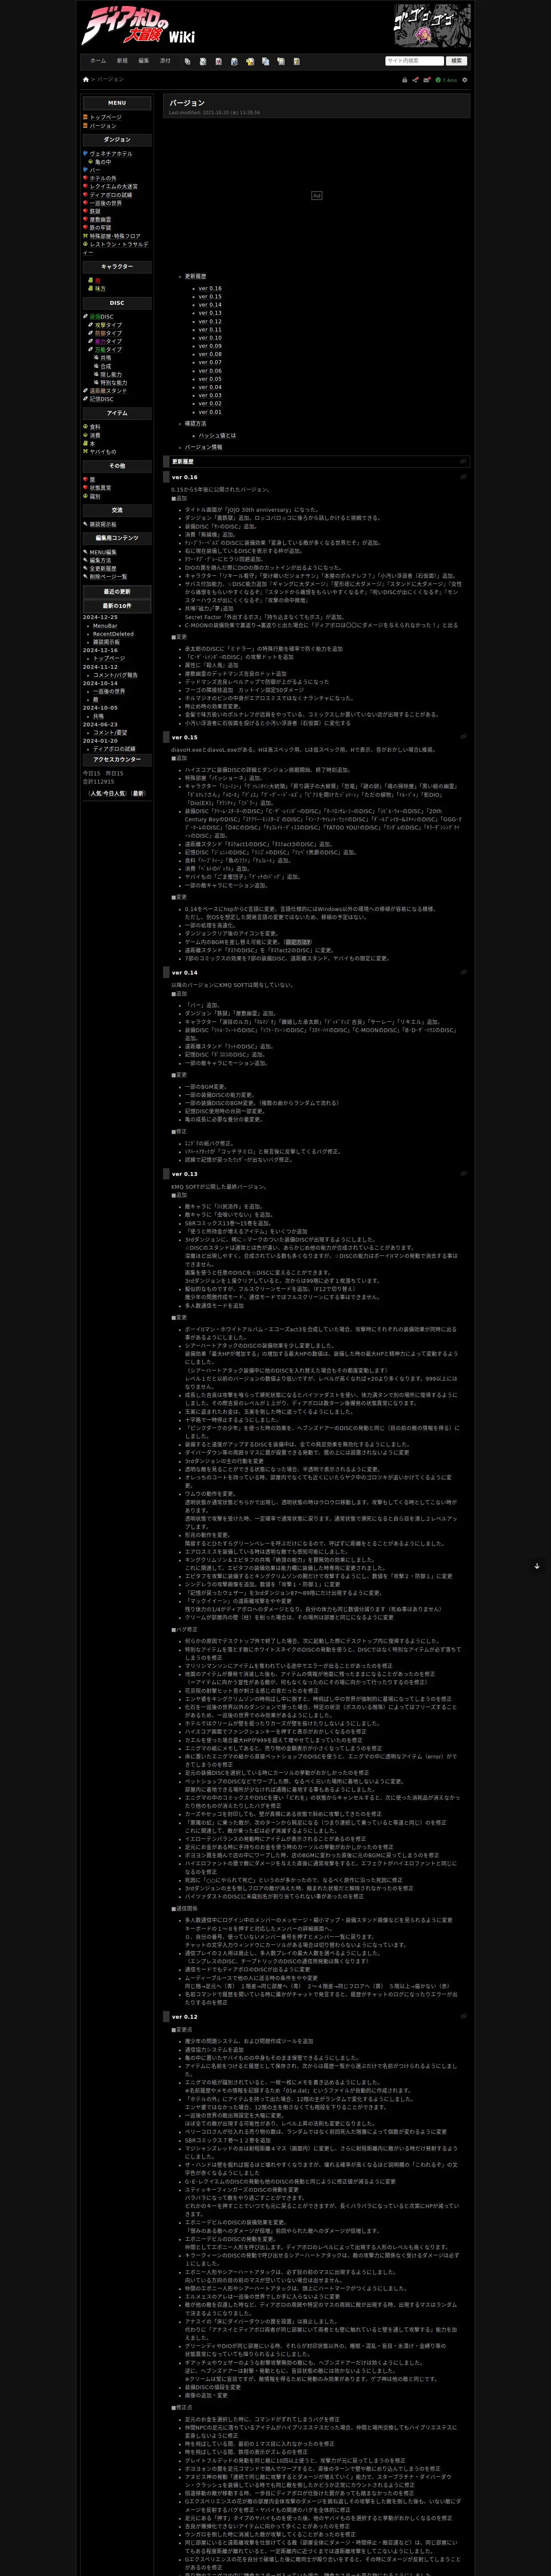Open ヤバイもの item link
This screenshot has width=551, height=2576.
pos(102,452)
